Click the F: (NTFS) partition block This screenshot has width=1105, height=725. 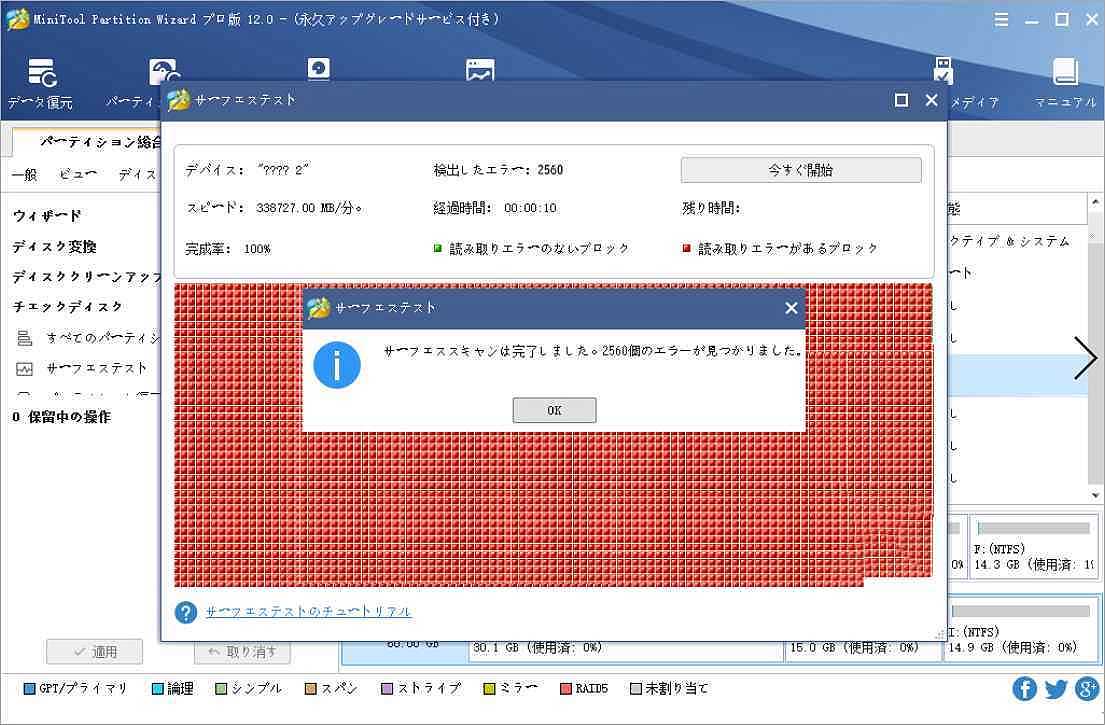point(1035,547)
